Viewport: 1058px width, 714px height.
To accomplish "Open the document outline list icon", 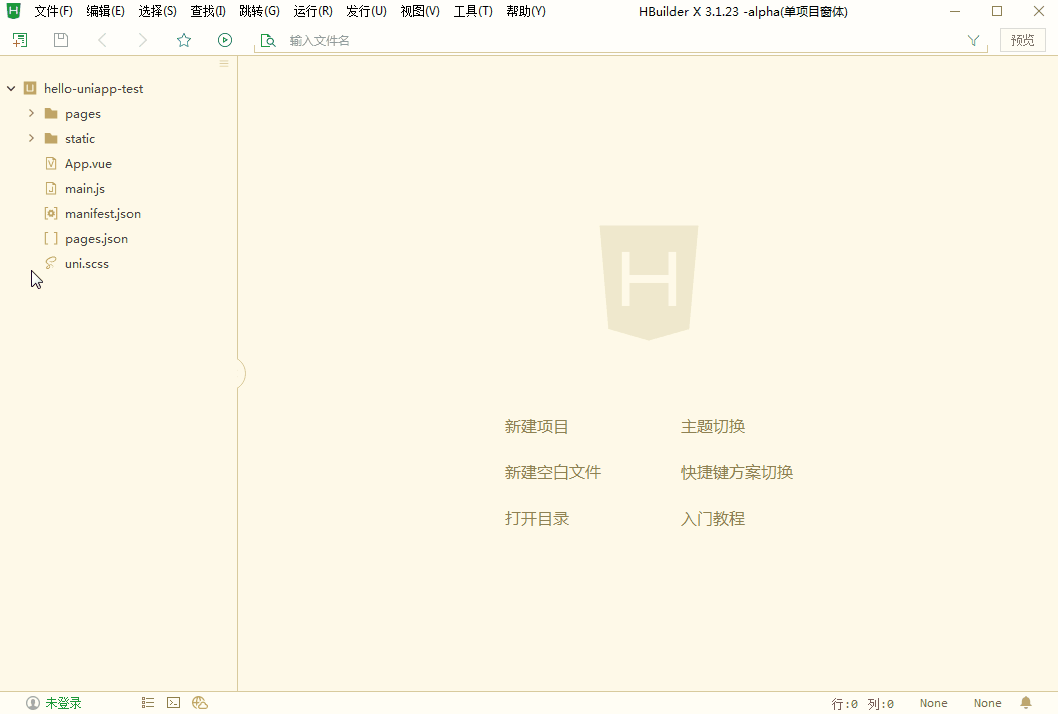I will (x=148, y=703).
